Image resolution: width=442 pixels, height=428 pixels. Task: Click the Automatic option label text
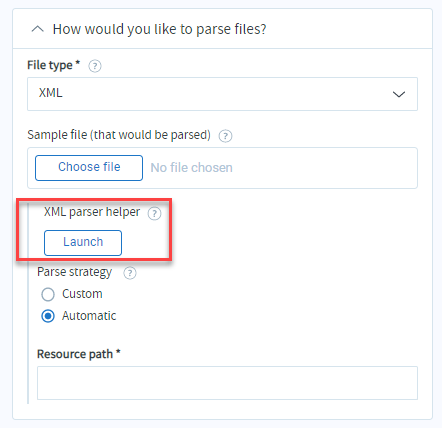tap(89, 316)
